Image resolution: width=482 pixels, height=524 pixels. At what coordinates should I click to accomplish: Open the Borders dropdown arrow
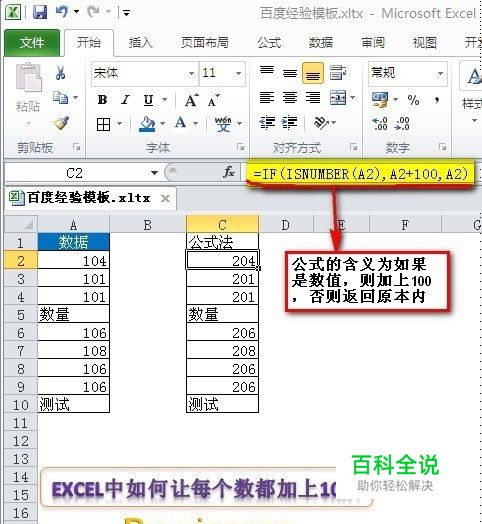pos(119,124)
